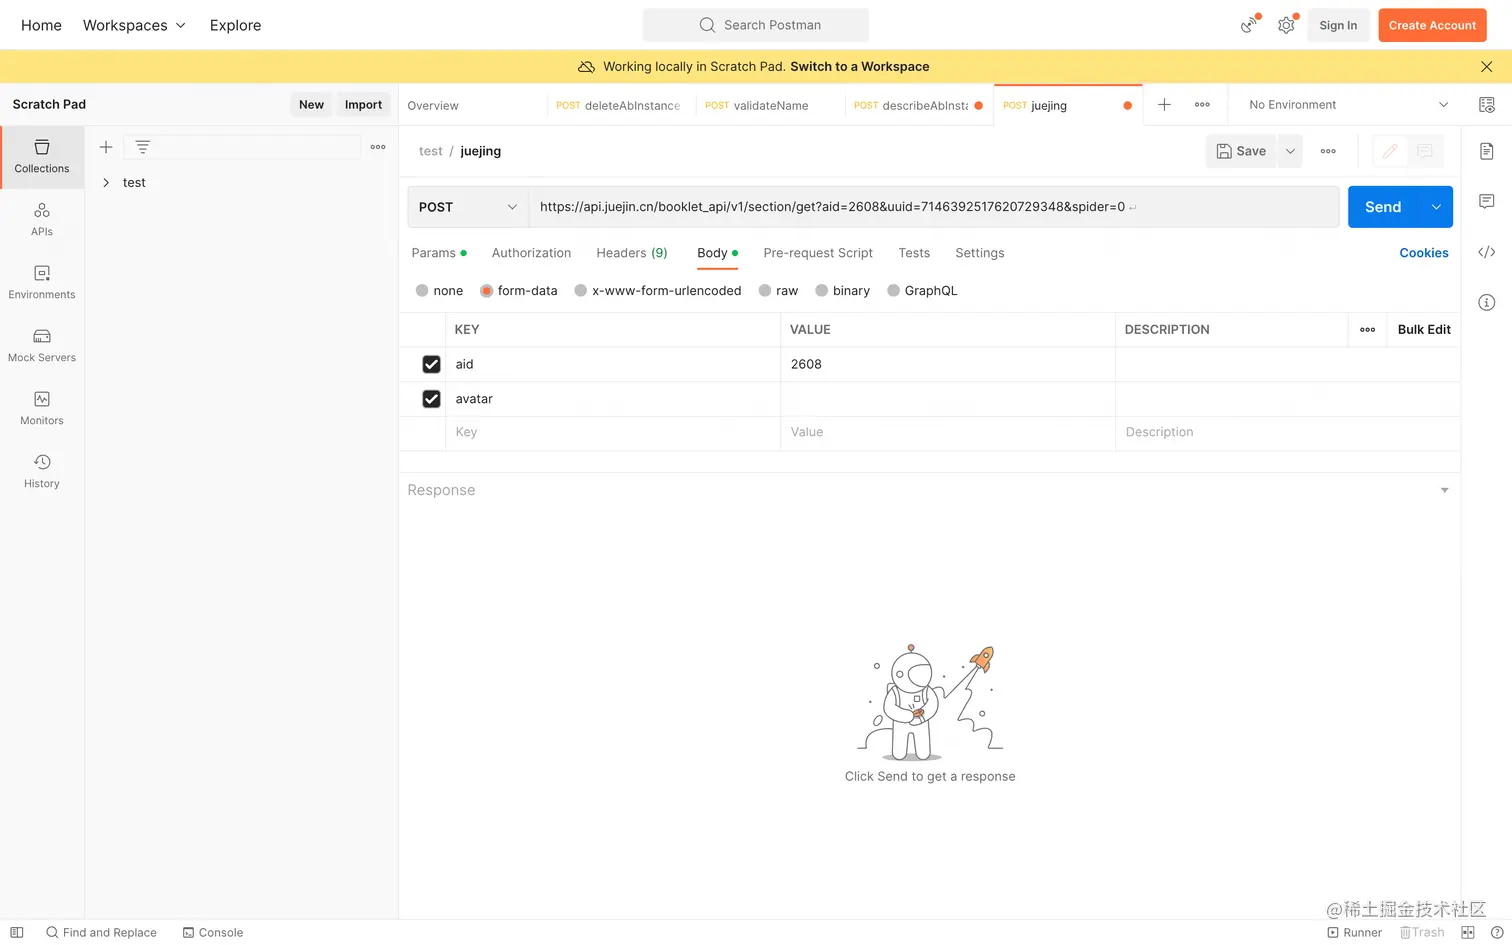
Task: Open the Environments sidebar panel
Action: (42, 283)
